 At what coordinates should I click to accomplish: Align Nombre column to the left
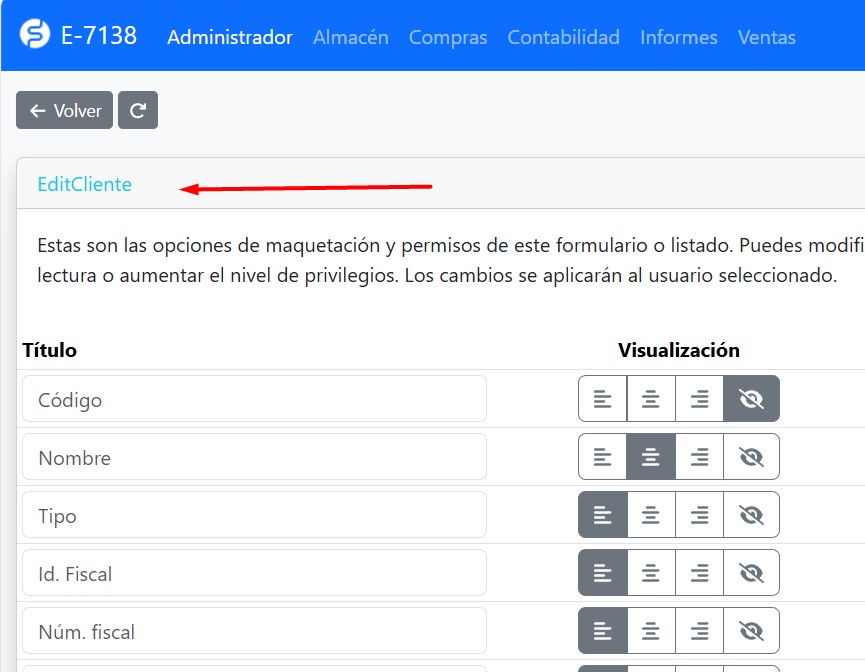click(x=602, y=457)
